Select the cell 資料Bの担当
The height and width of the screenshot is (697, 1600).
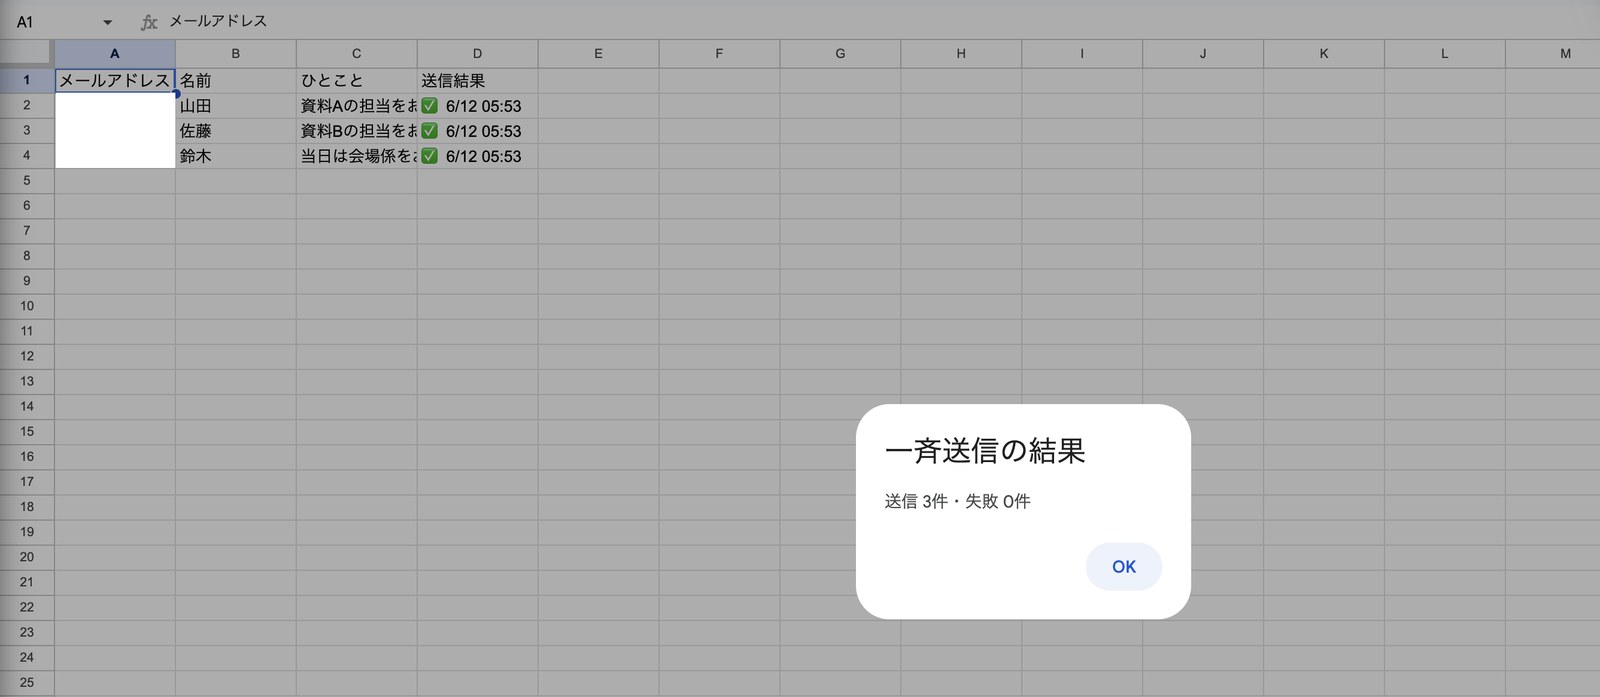tap(357, 131)
